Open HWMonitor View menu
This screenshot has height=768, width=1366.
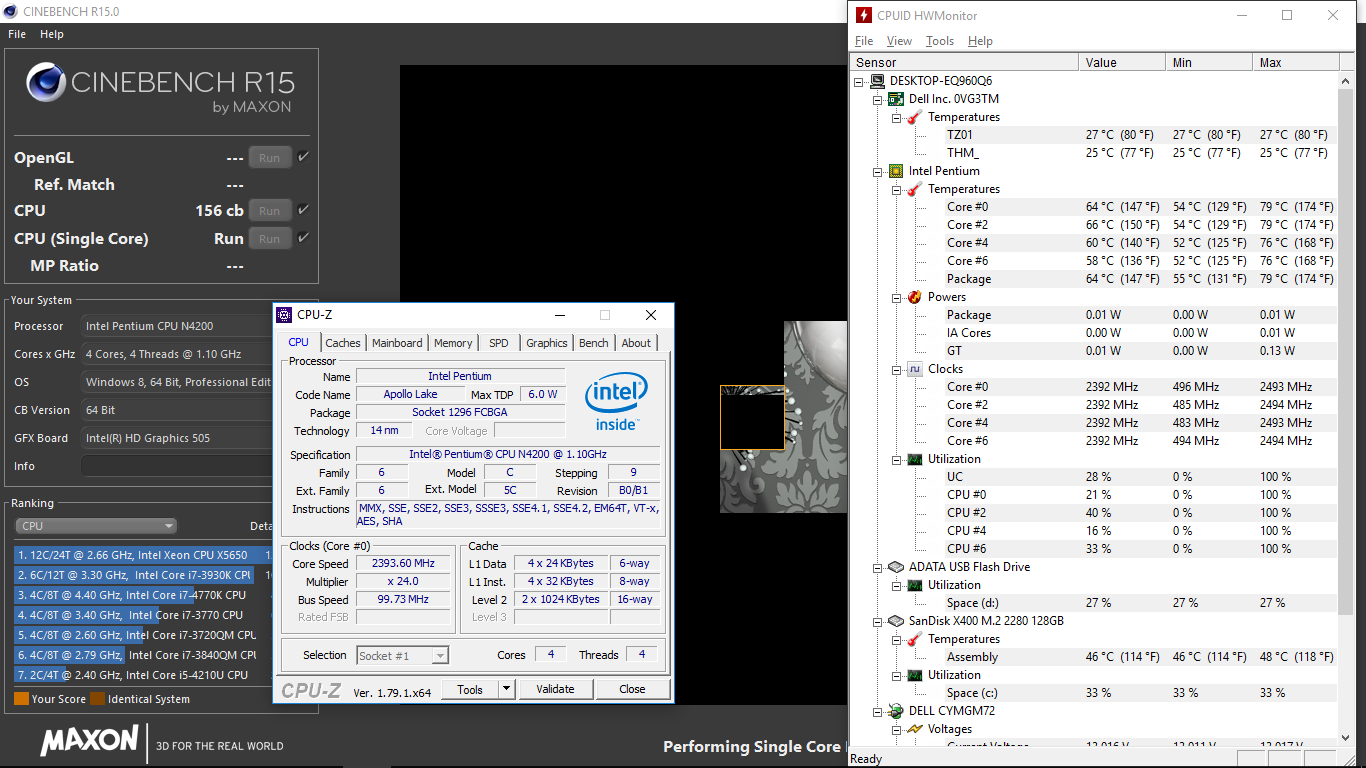[899, 41]
